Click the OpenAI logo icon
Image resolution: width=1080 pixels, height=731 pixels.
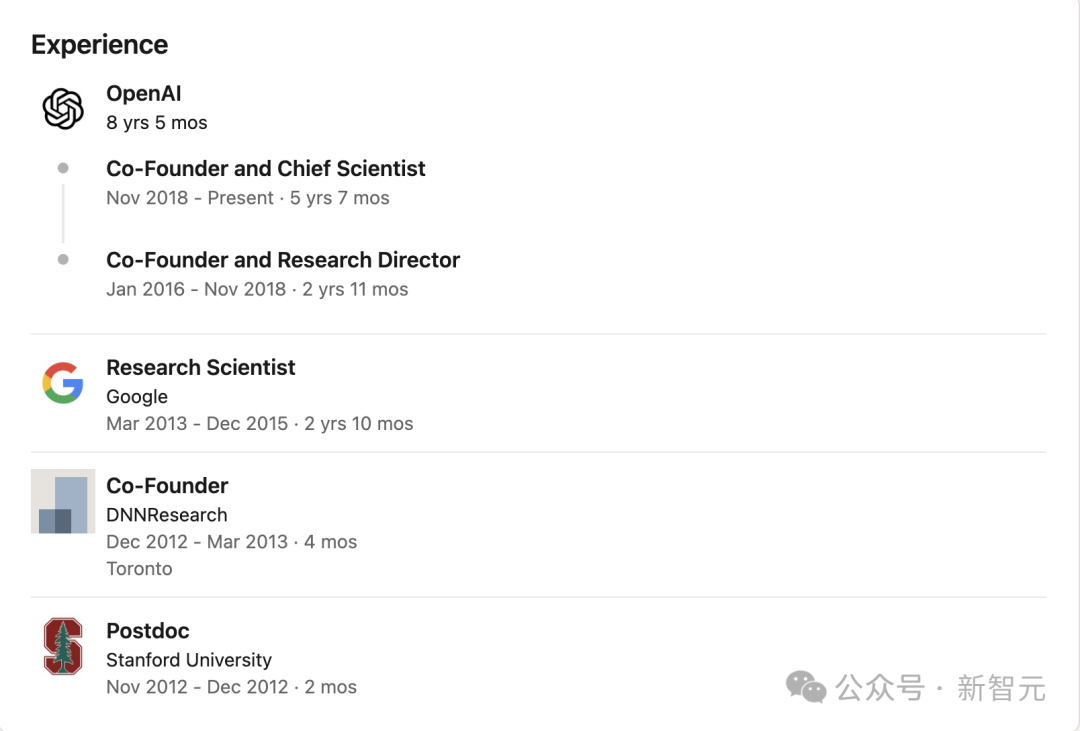point(63,108)
